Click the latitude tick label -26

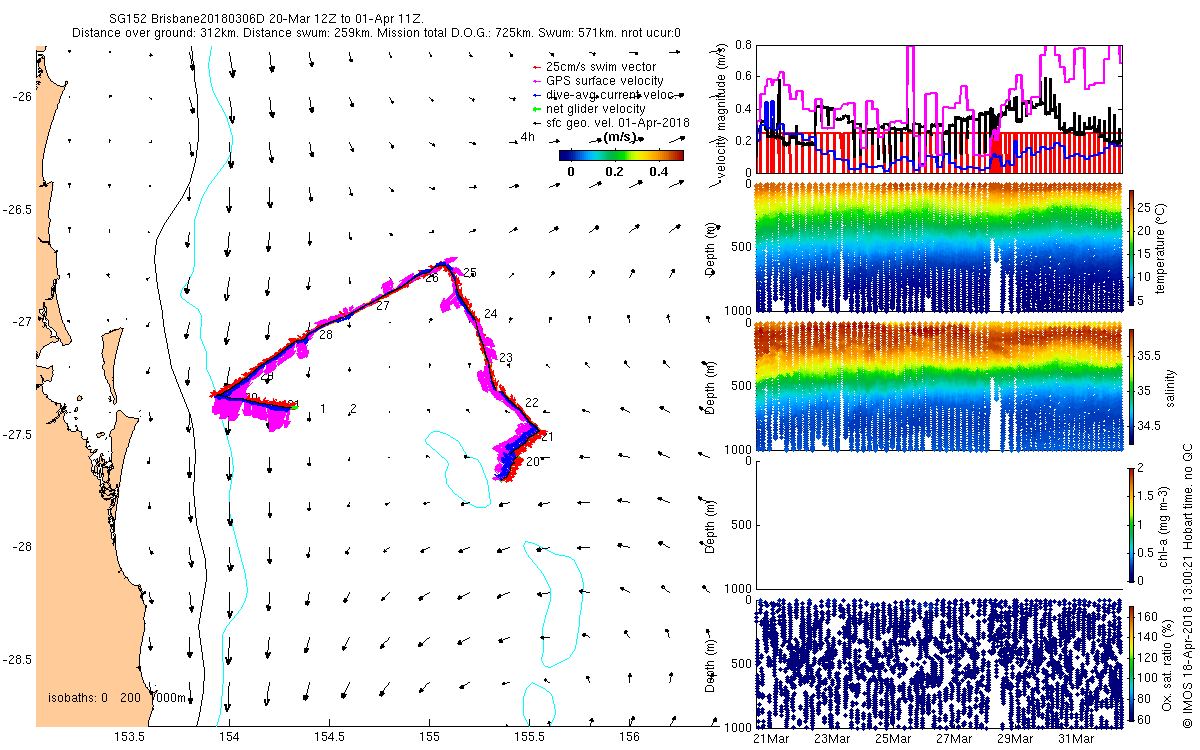click(23, 97)
